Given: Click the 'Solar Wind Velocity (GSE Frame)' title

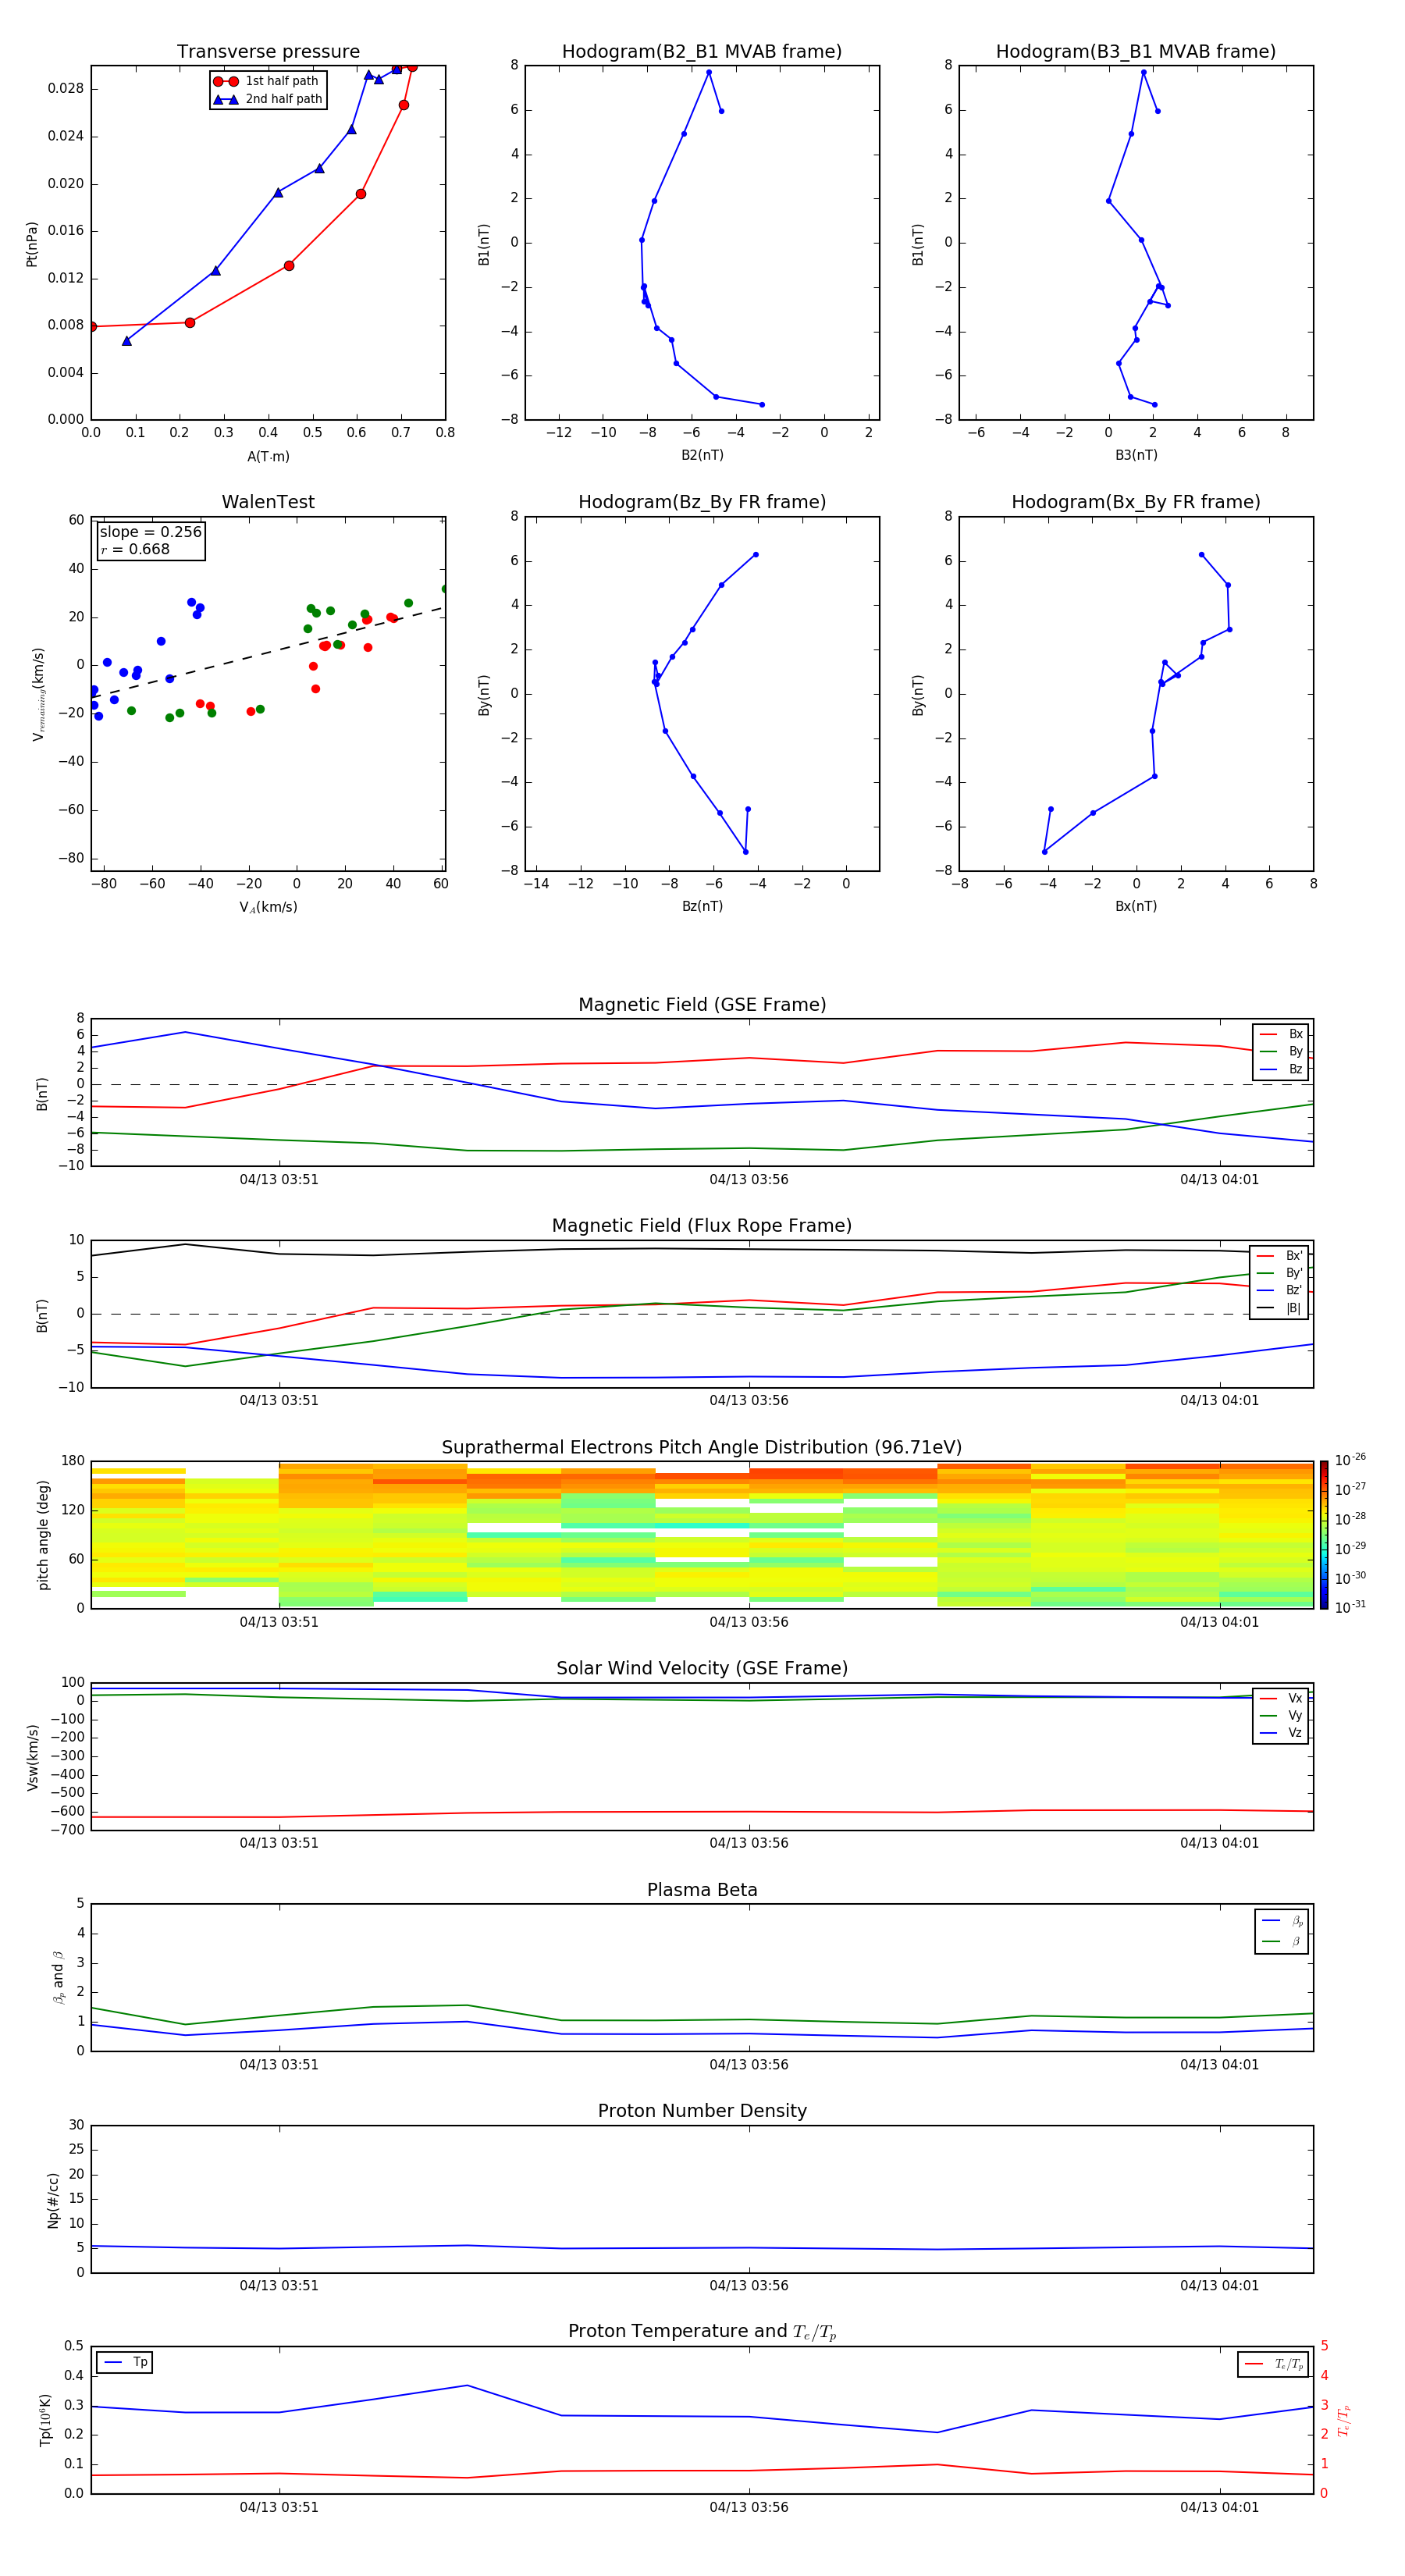Looking at the screenshot, I should [x=702, y=1669].
